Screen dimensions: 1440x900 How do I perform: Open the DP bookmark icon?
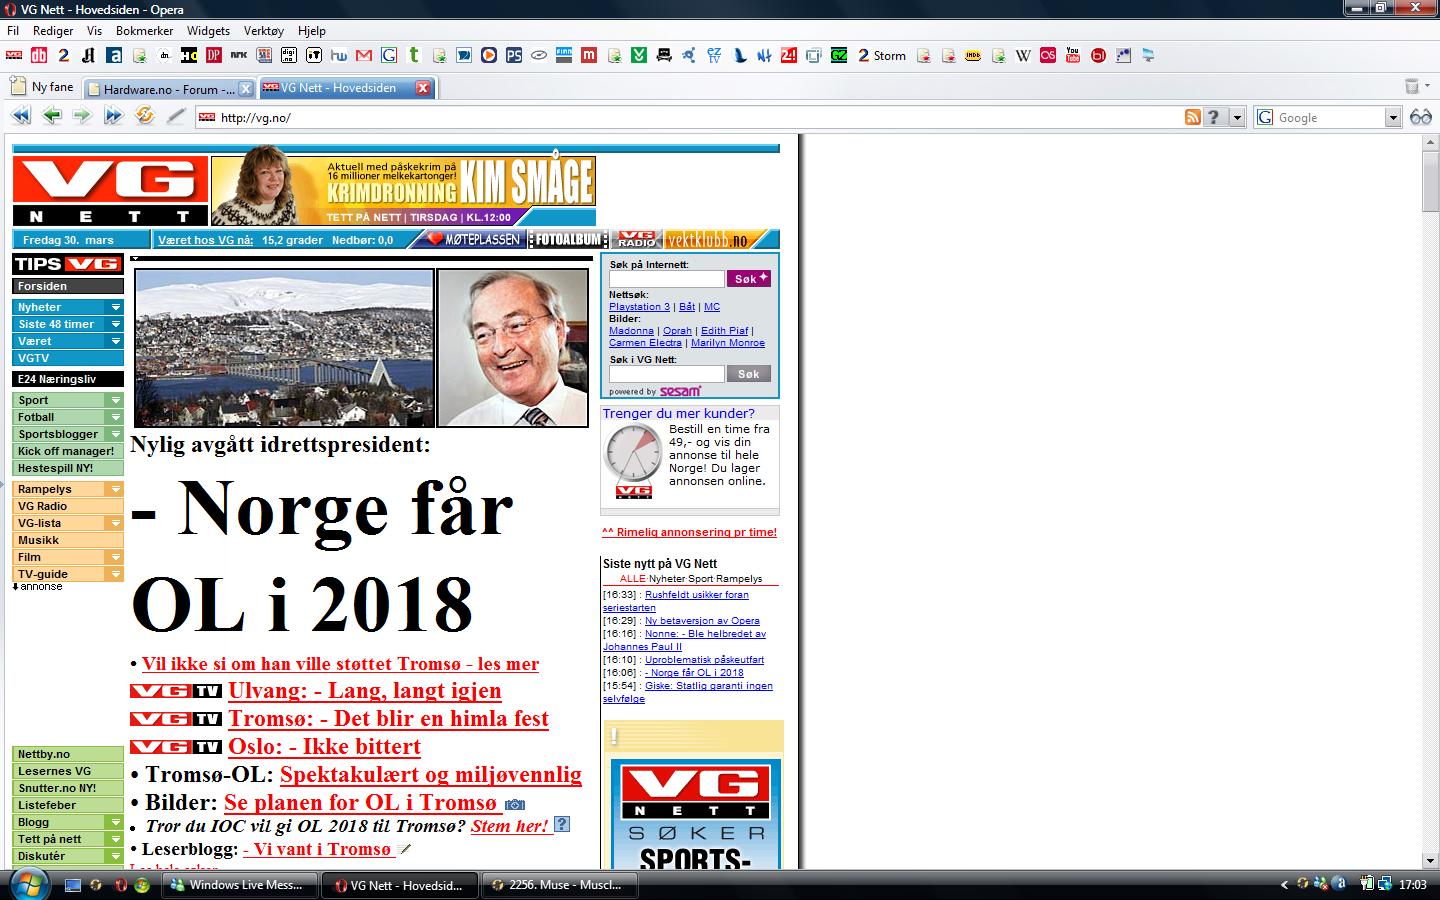(214, 55)
